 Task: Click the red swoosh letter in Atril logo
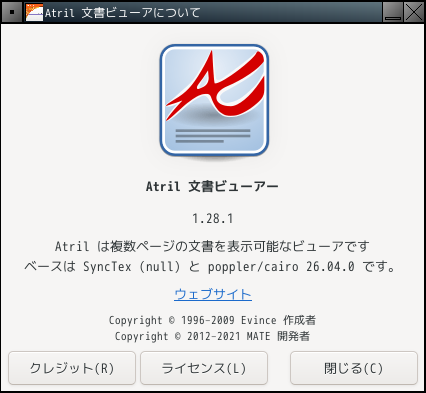(215, 84)
